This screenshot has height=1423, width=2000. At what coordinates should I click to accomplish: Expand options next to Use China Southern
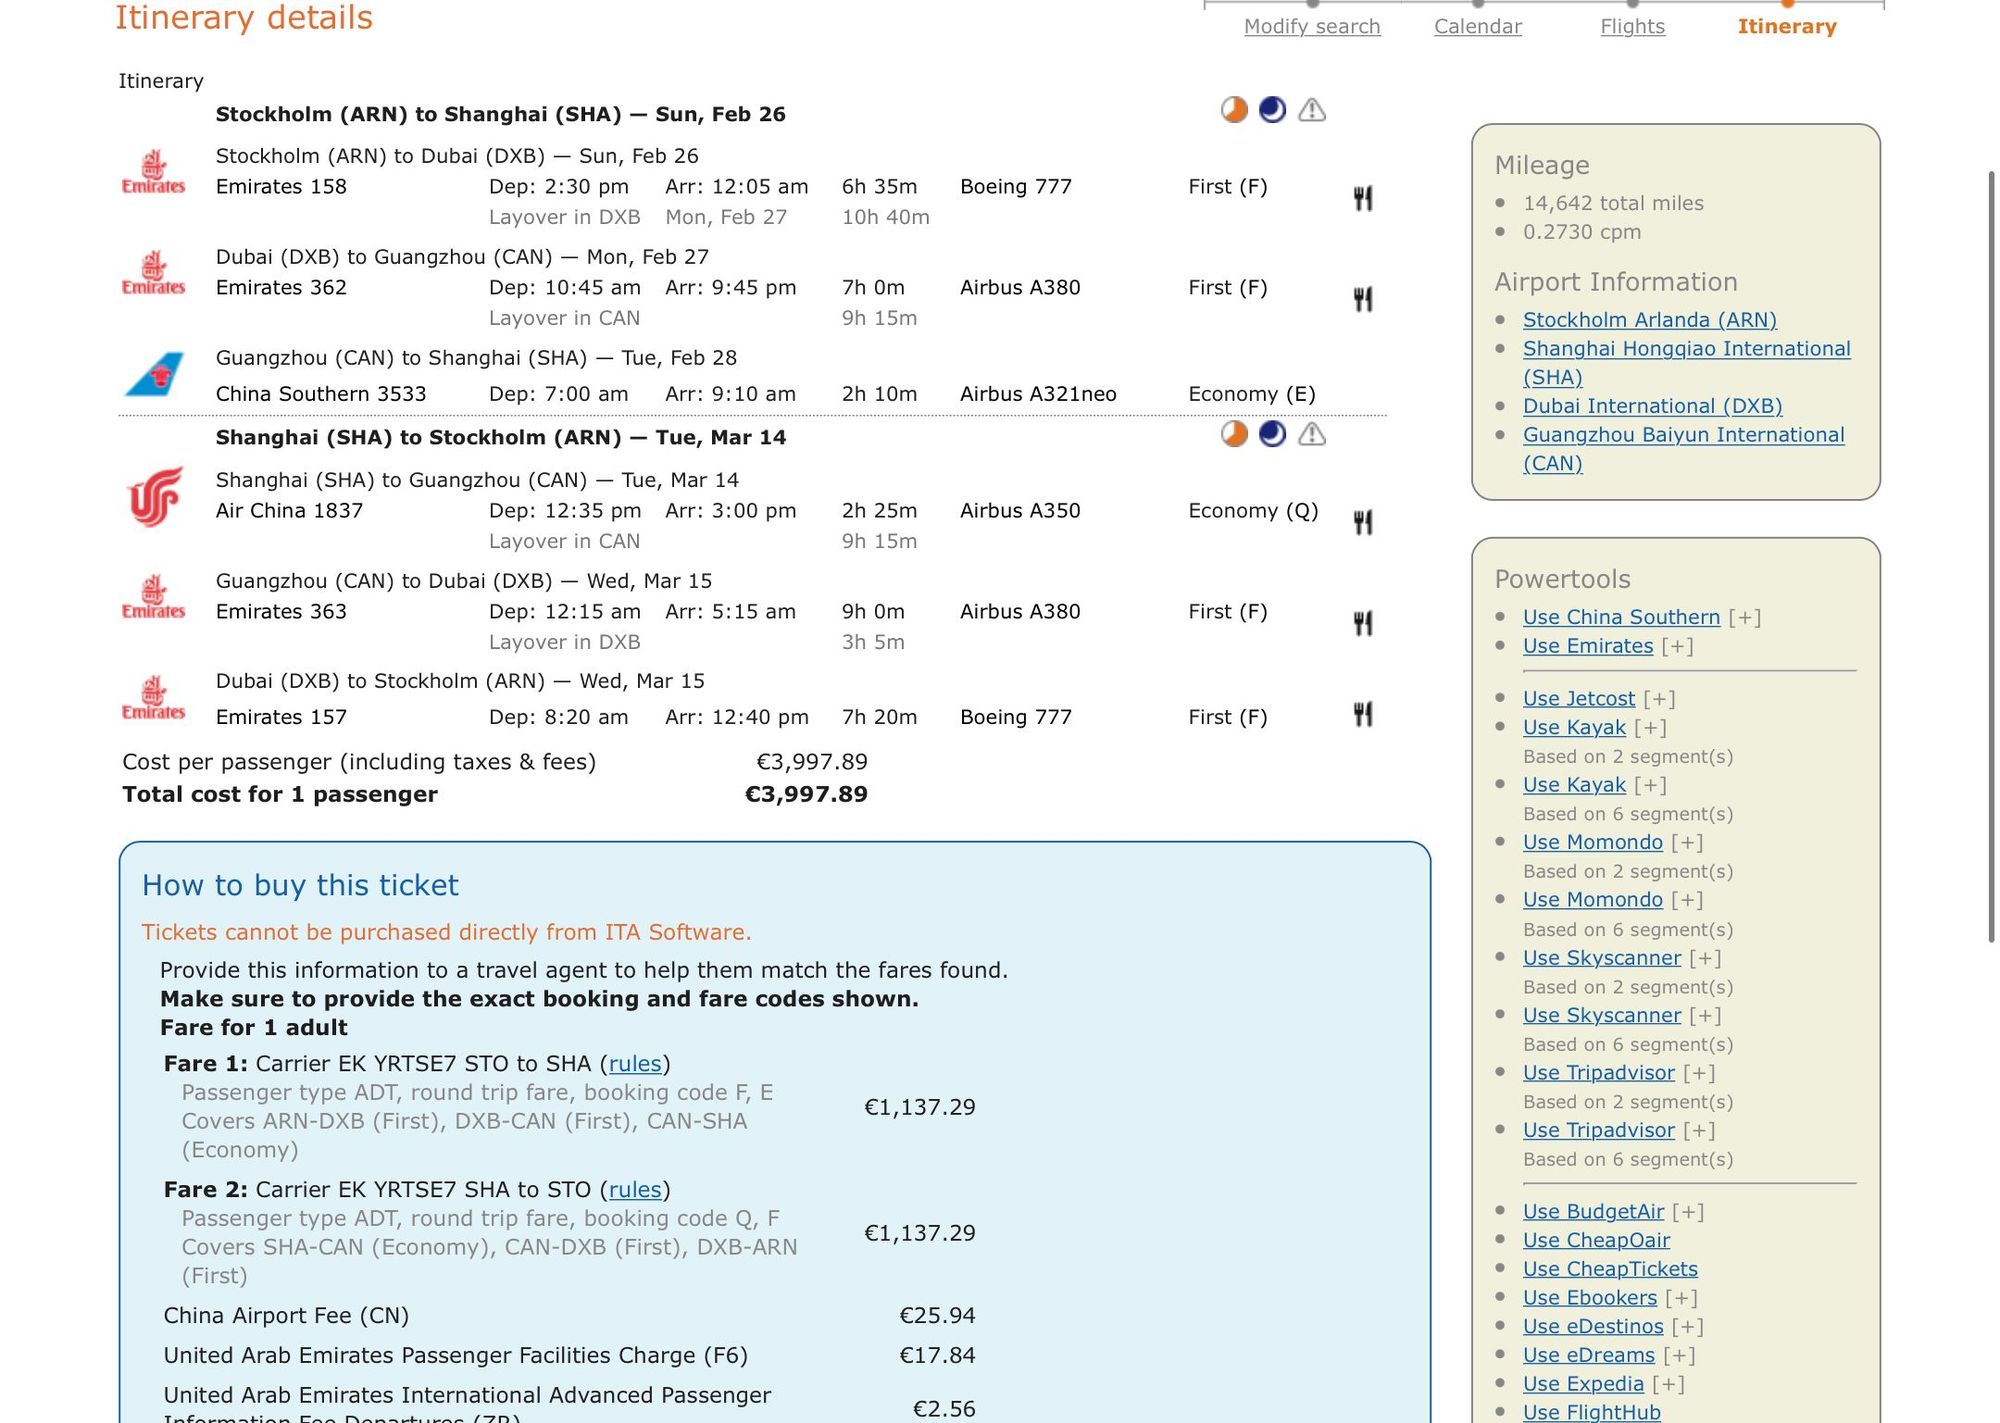coord(1745,617)
